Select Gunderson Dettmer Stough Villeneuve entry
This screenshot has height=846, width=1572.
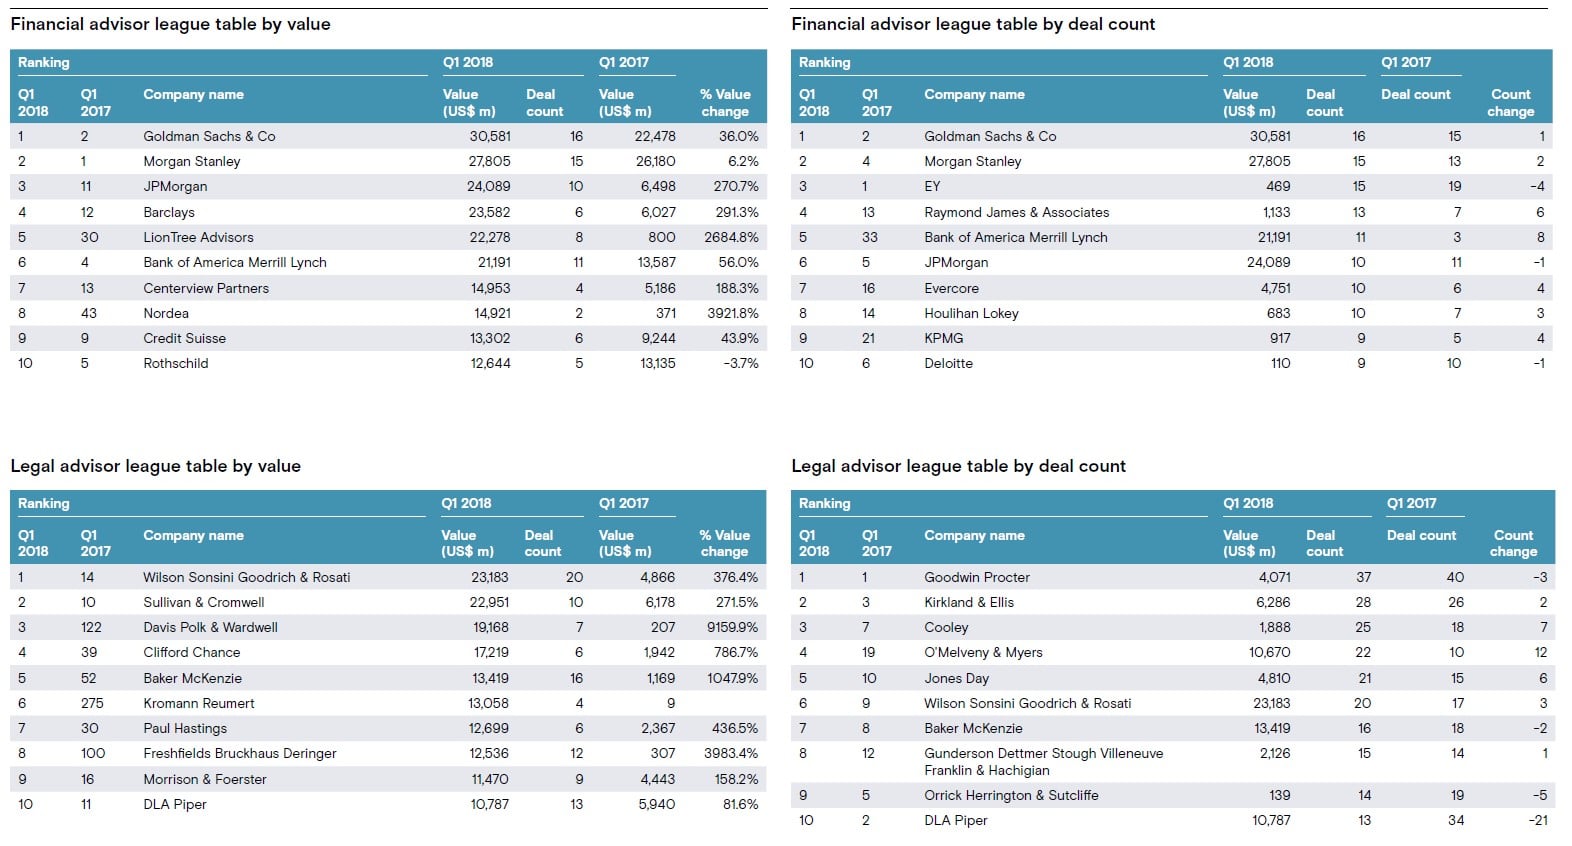1043,753
